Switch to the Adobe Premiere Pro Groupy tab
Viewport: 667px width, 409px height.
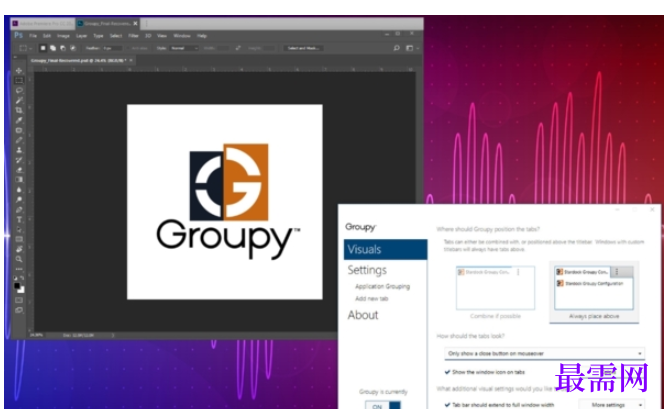42,23
